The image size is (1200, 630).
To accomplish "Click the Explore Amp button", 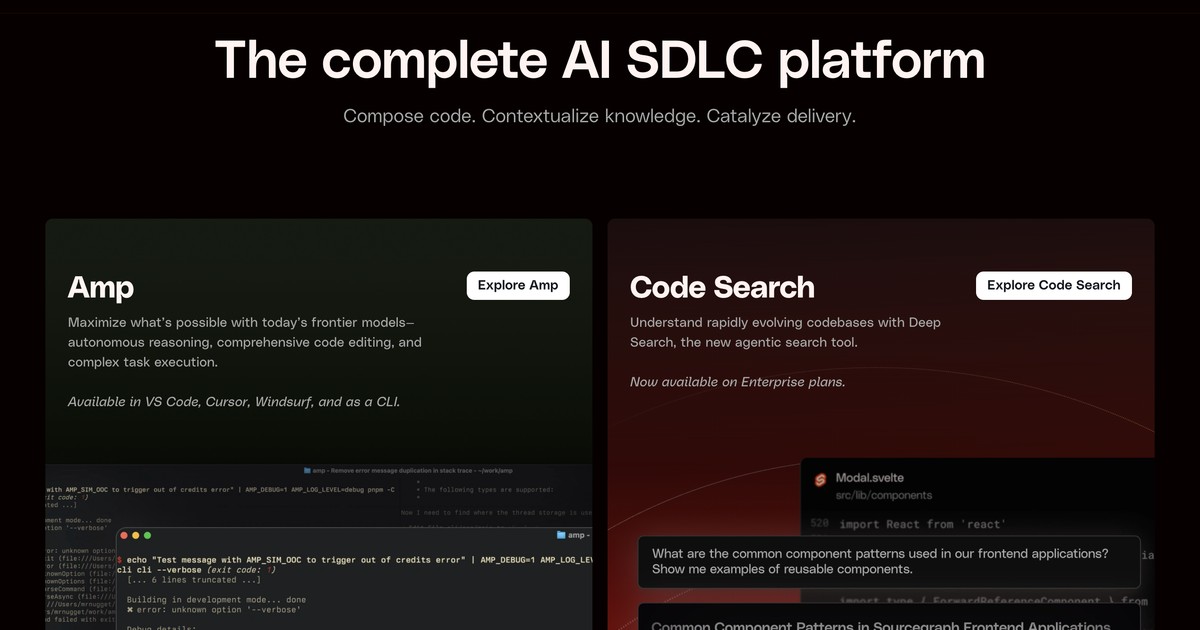I will (x=518, y=285).
